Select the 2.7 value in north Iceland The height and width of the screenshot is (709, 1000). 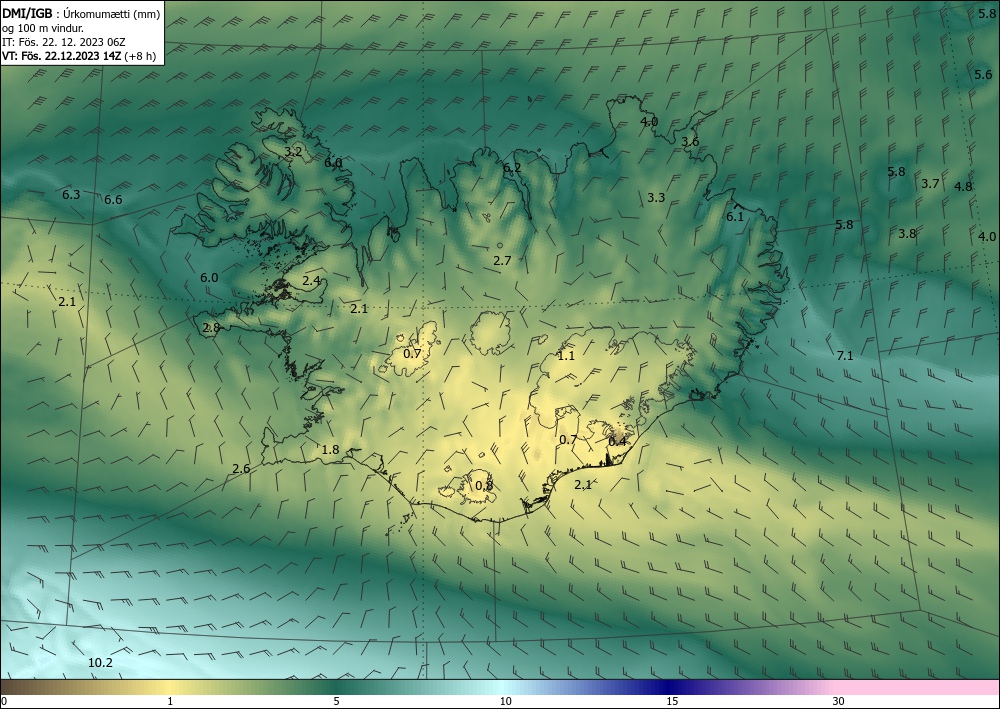[x=503, y=260]
